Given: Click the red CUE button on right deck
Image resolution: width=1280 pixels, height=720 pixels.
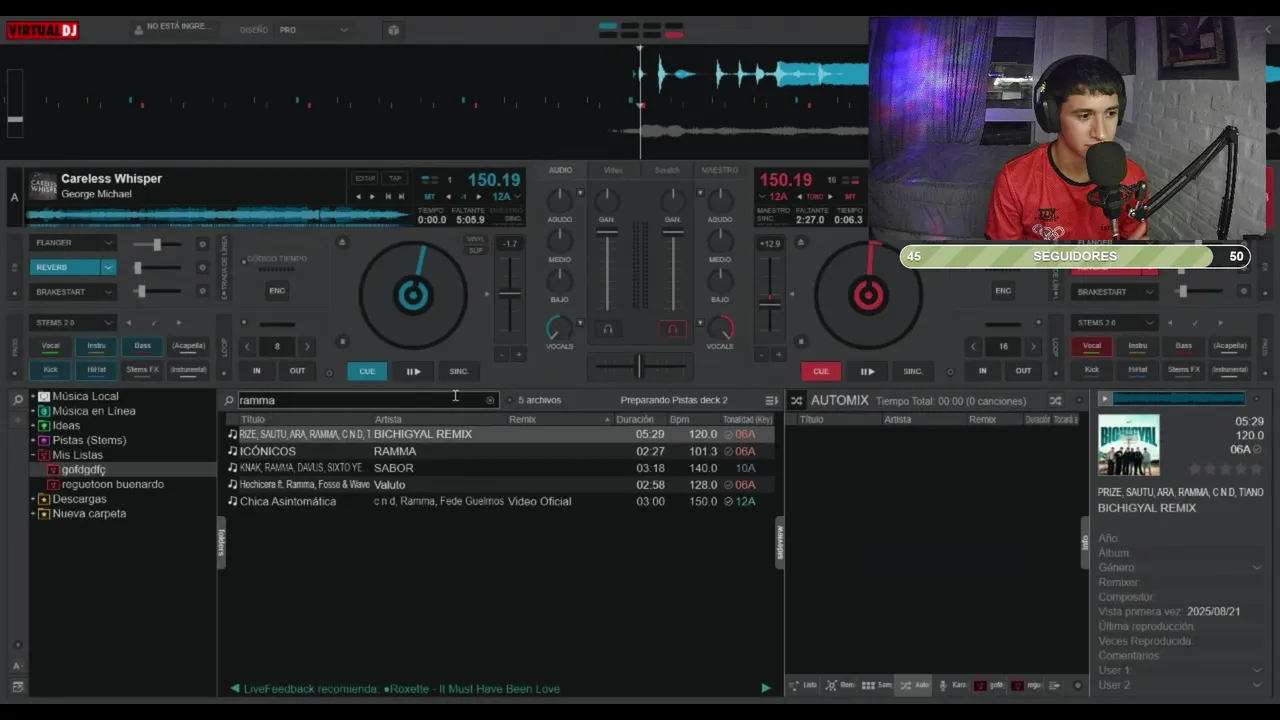Looking at the screenshot, I should pos(821,371).
